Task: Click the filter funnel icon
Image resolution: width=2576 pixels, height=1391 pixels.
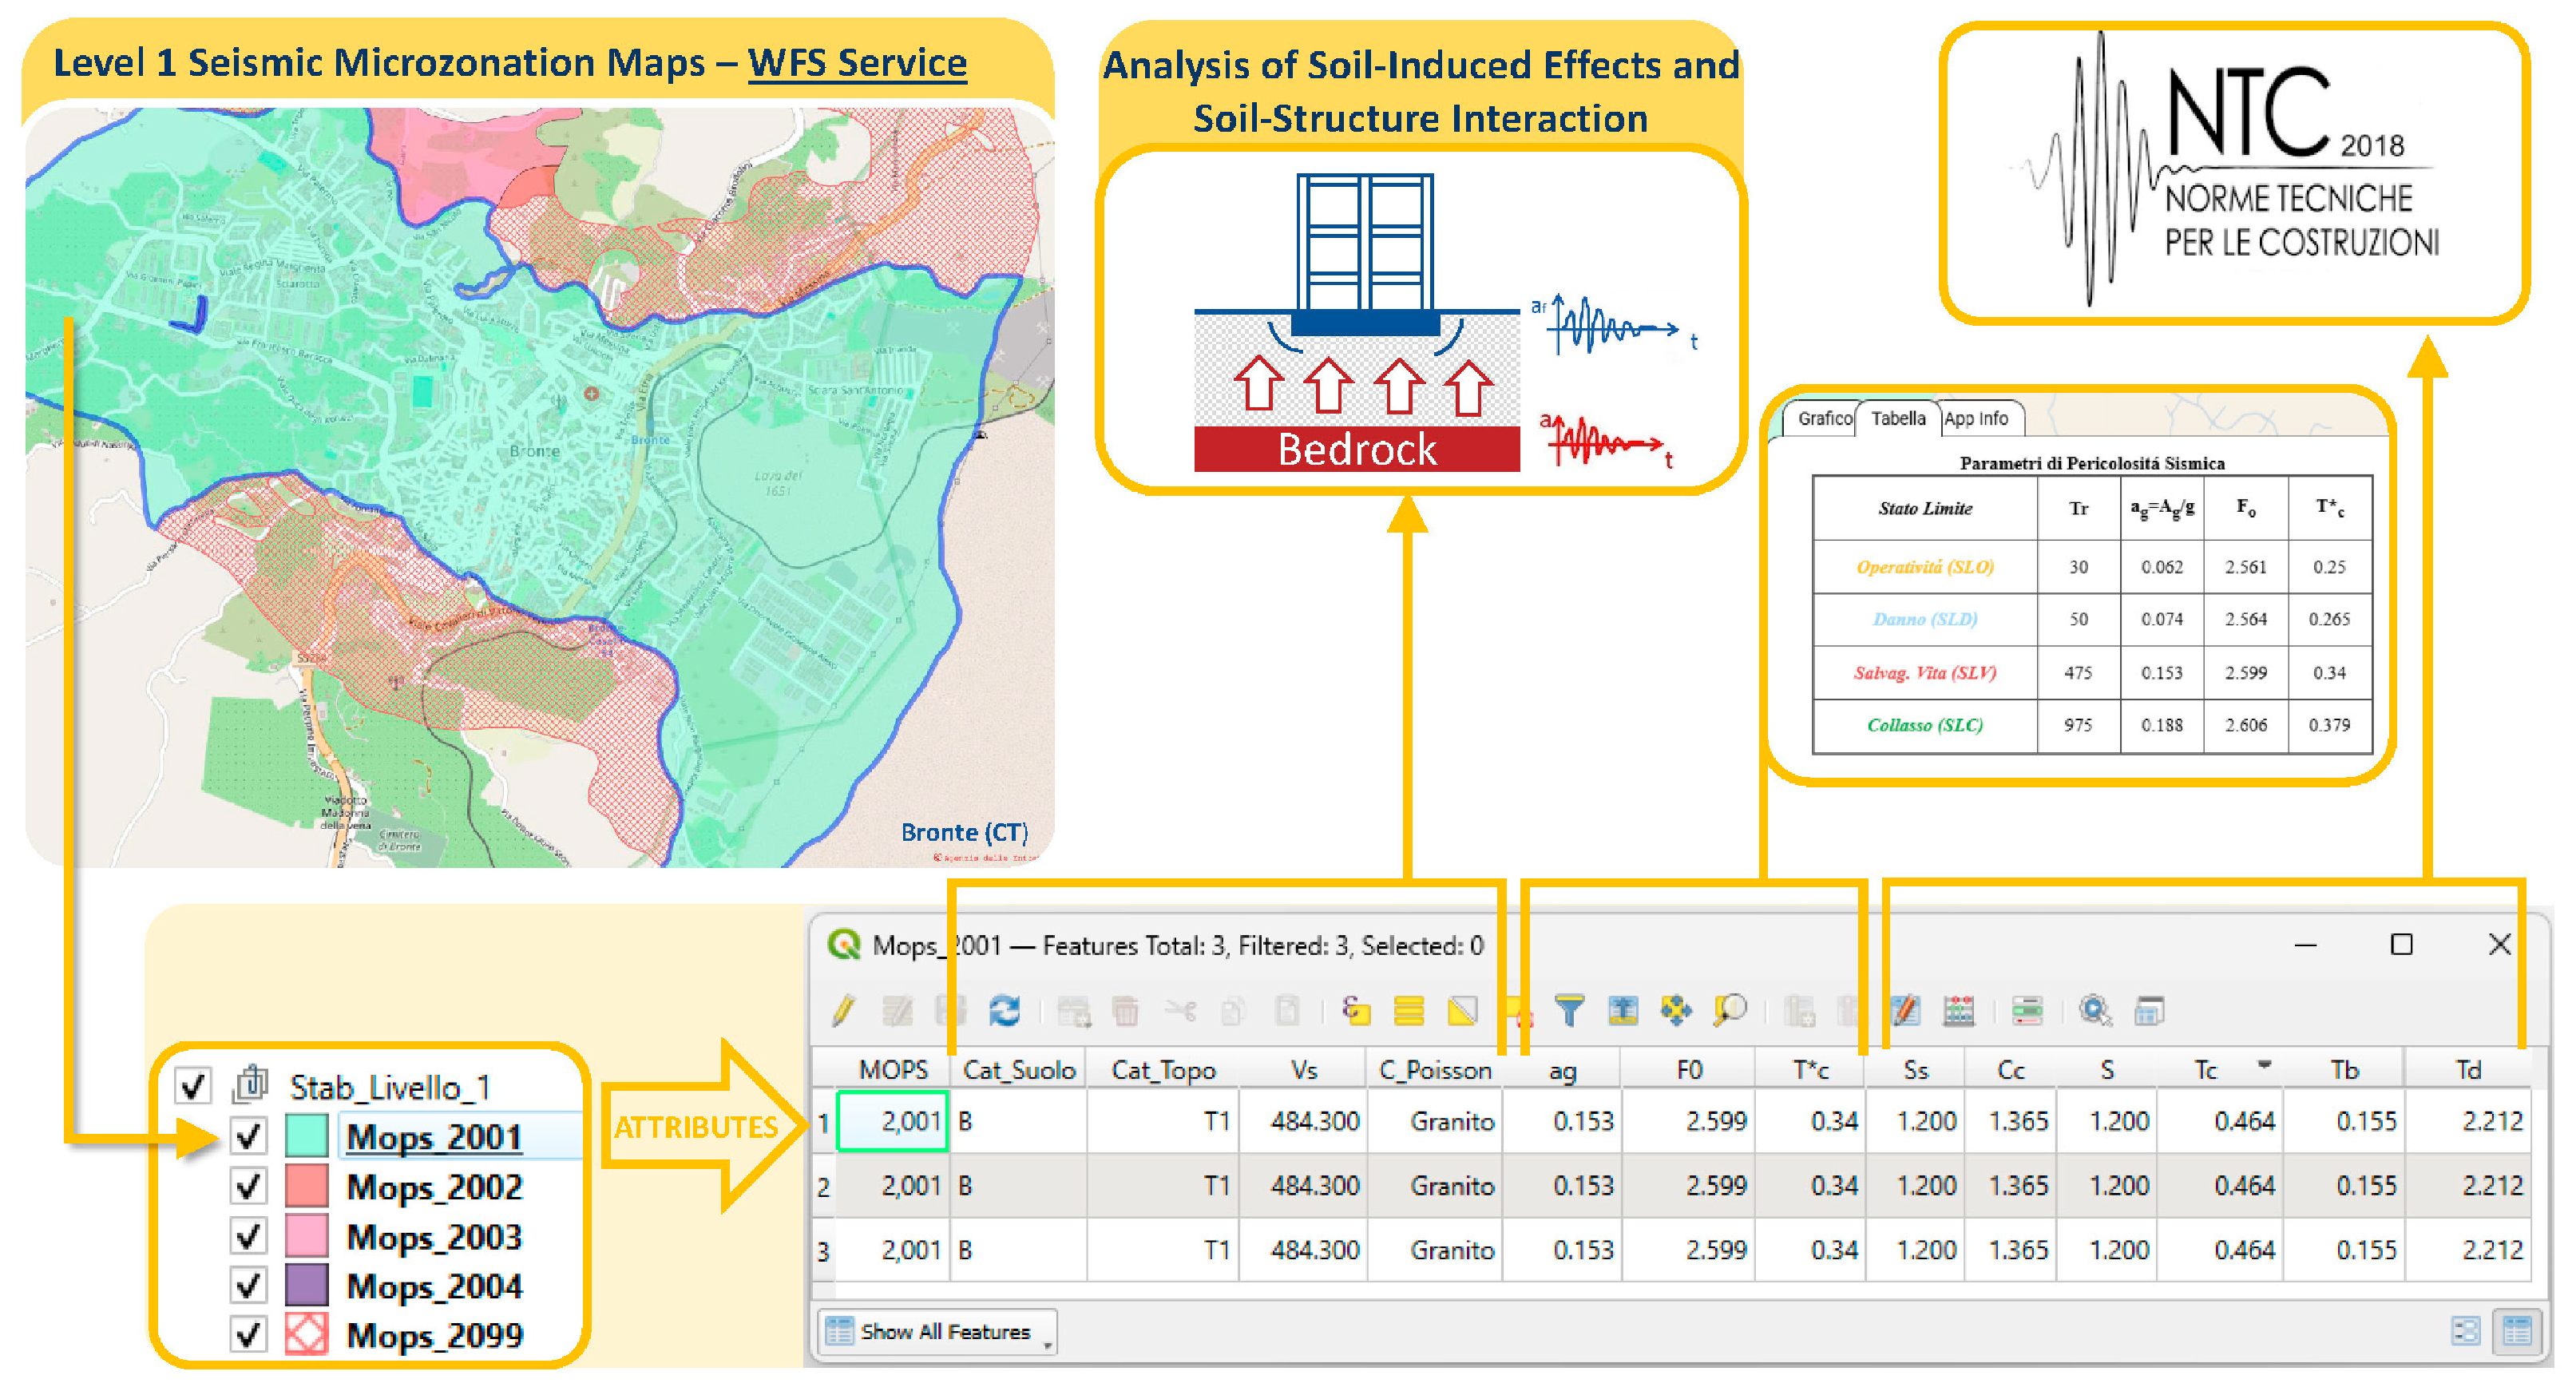Action: click(x=1569, y=1011)
